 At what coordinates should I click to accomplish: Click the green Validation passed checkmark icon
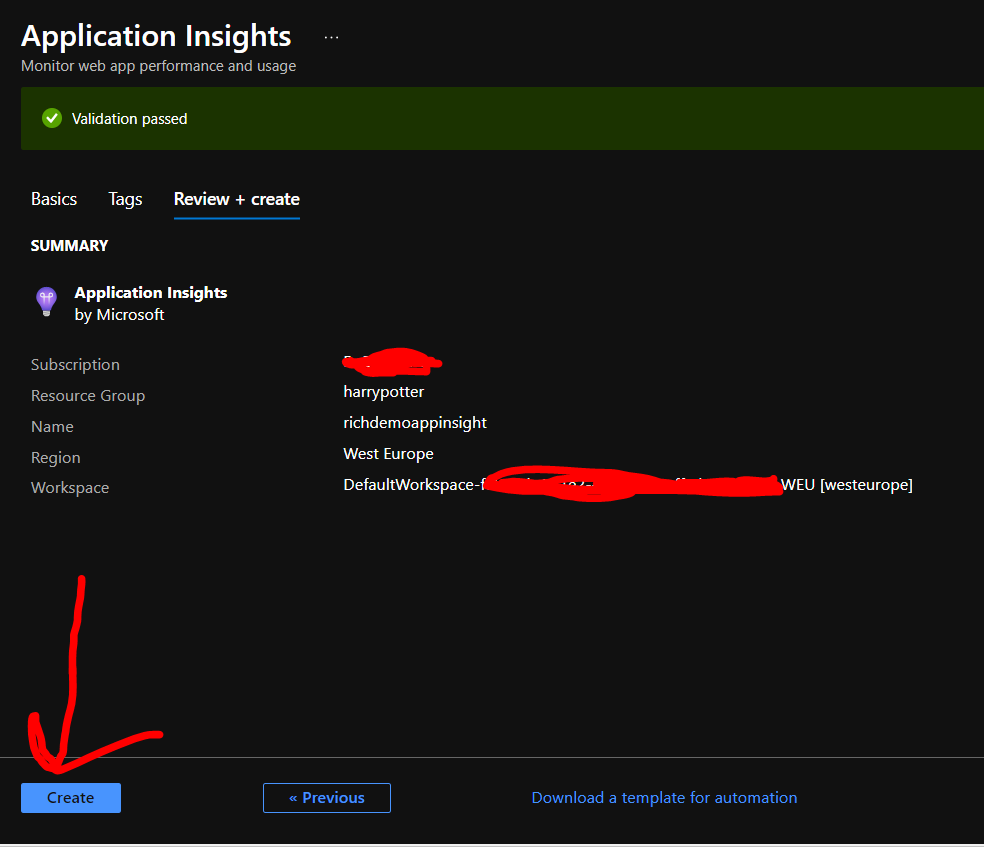[x=52, y=118]
